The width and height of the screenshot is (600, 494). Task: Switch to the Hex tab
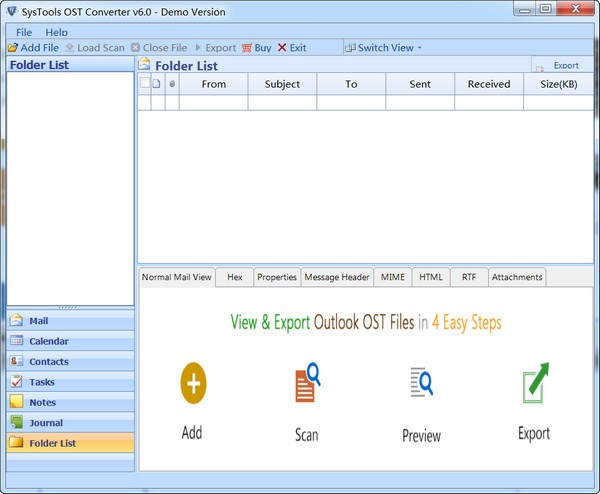pos(235,277)
